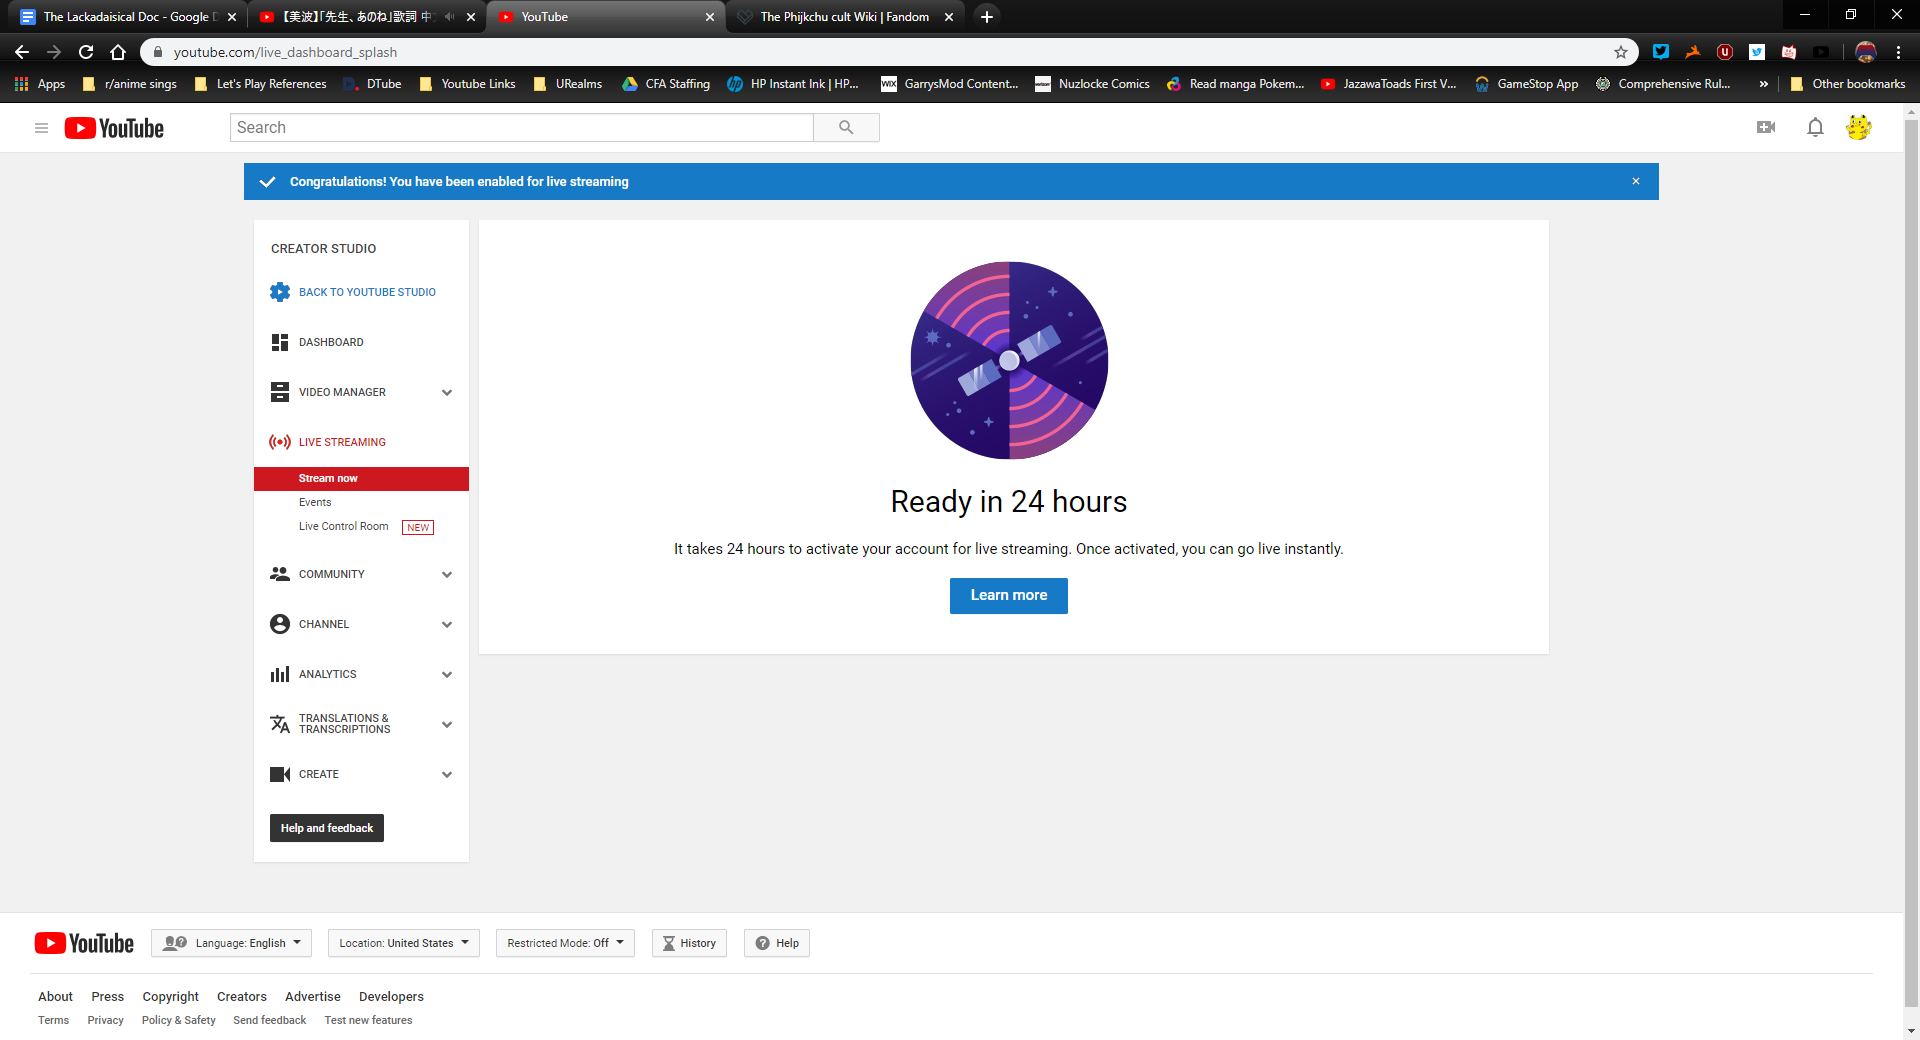Screen dimensions: 1920x1040
Task: Open the r/anime sings bookmark folder
Action: [x=130, y=84]
